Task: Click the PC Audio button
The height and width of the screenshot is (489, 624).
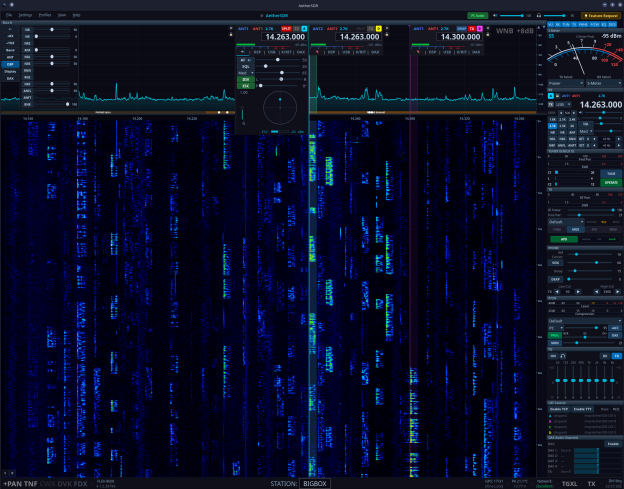Action: (x=478, y=16)
